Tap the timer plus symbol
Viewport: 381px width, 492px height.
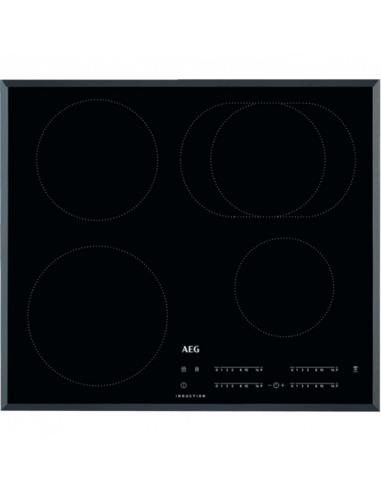283,385
